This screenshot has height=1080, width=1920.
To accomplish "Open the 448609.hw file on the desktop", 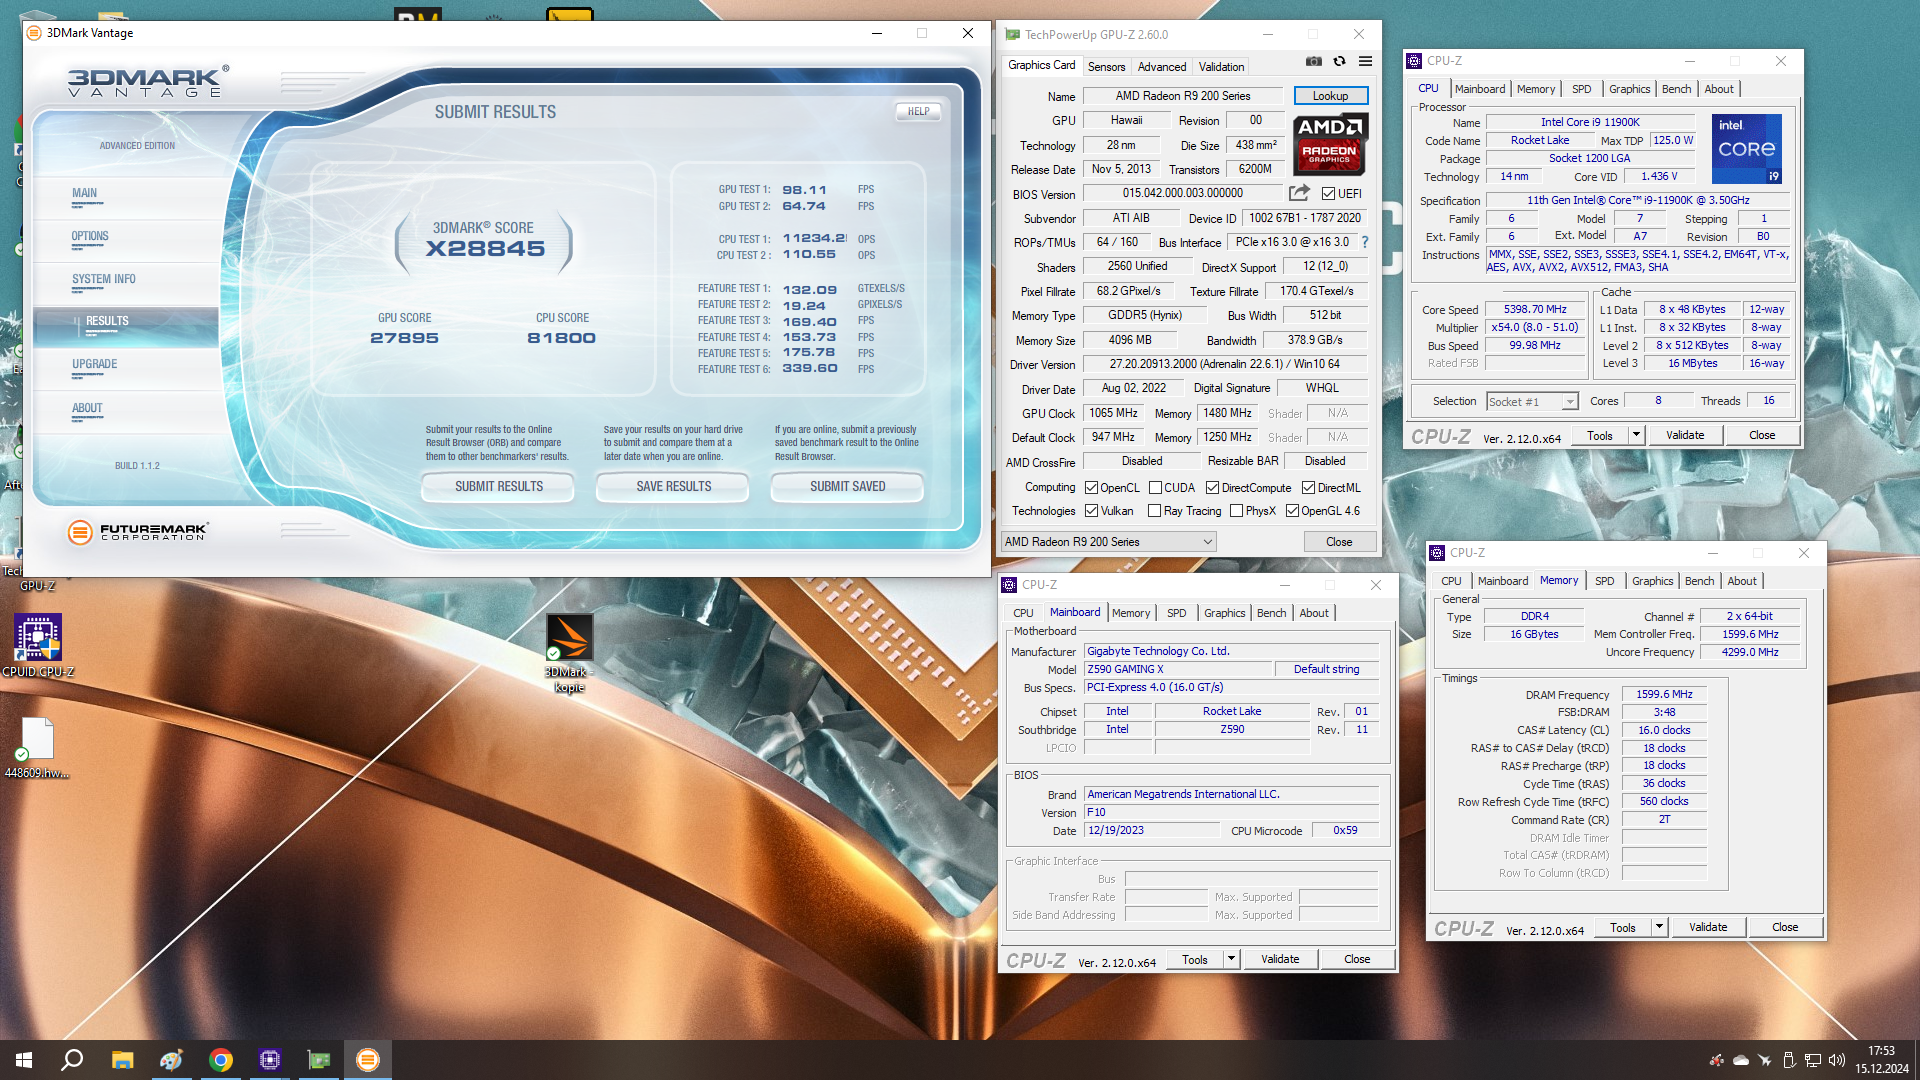I will (x=37, y=748).
